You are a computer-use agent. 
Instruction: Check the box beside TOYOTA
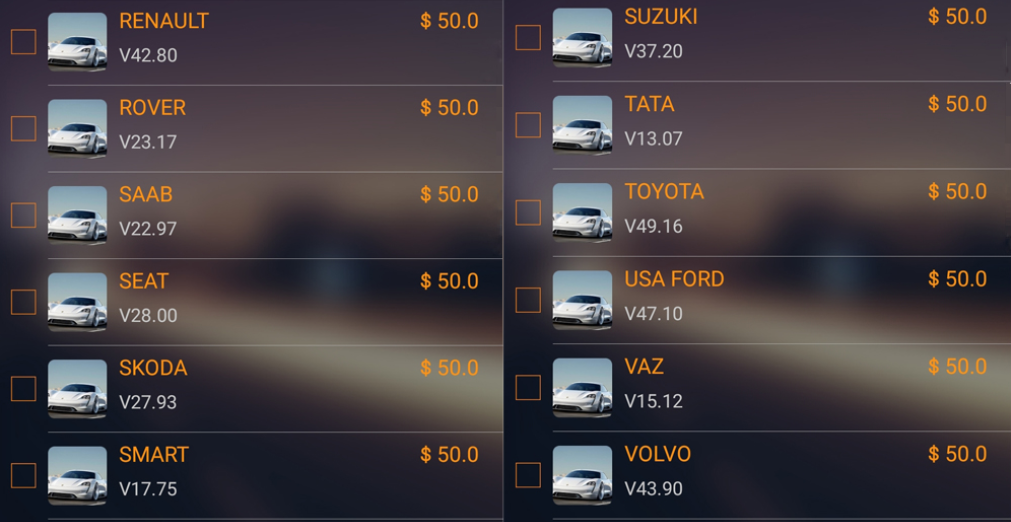pyautogui.click(x=527, y=213)
